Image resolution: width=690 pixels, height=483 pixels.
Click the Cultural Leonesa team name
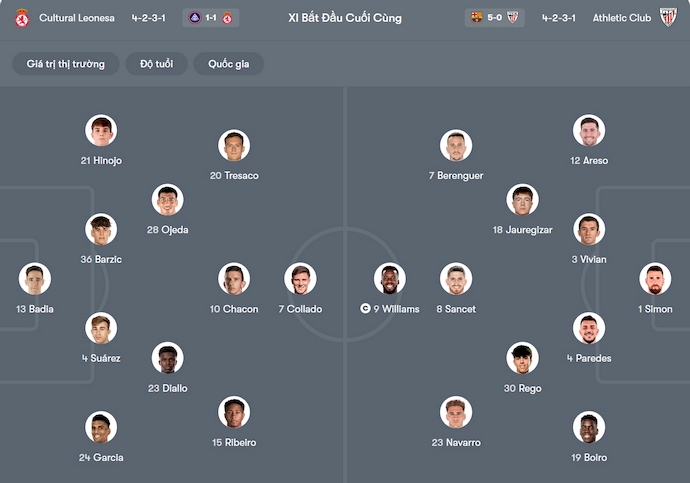(76, 18)
